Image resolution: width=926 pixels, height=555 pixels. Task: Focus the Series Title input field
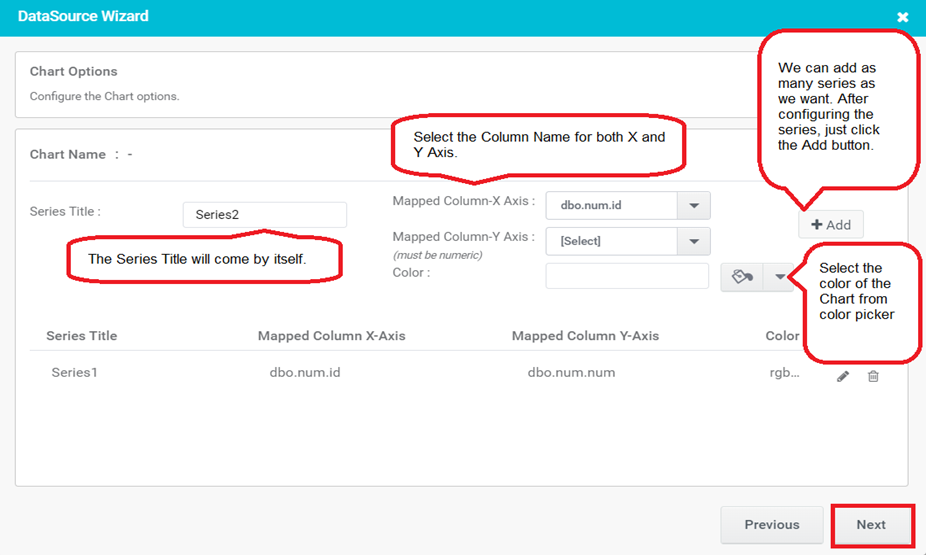pos(265,215)
